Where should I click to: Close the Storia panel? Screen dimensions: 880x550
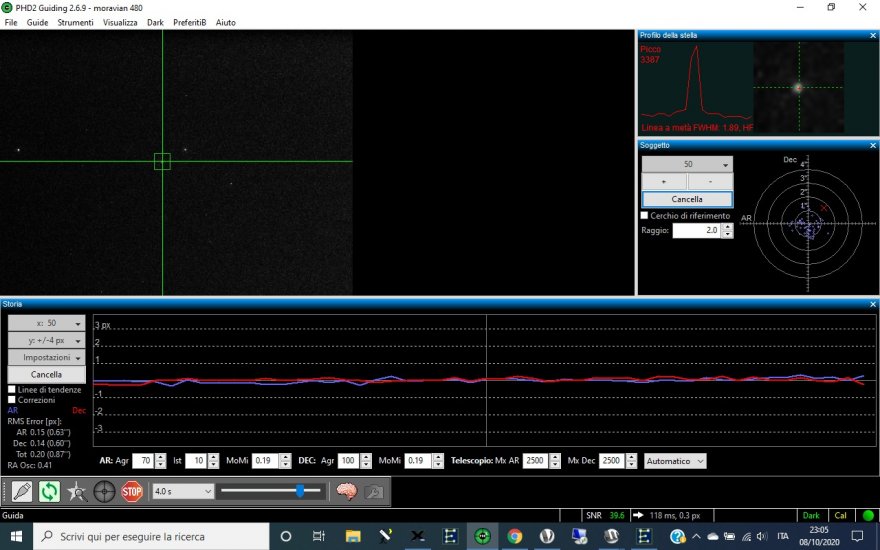click(x=873, y=304)
